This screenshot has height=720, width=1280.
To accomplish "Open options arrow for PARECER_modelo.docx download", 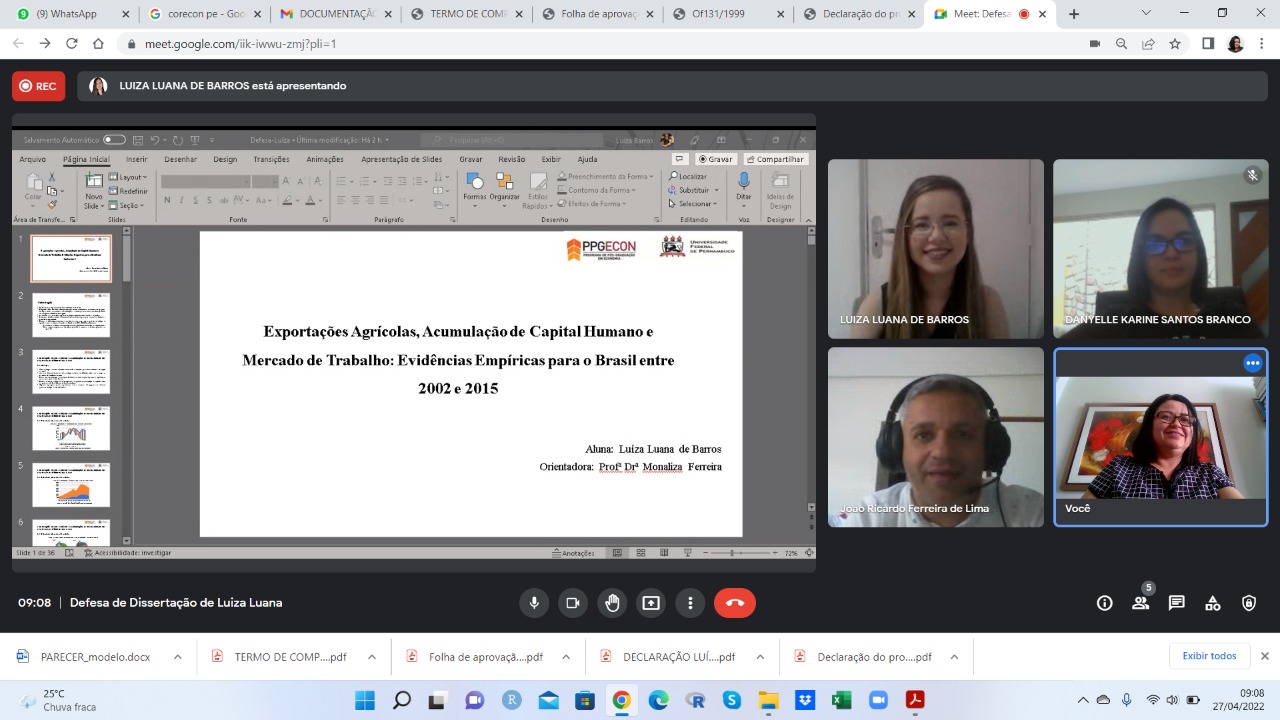I will pyautogui.click(x=178, y=657).
